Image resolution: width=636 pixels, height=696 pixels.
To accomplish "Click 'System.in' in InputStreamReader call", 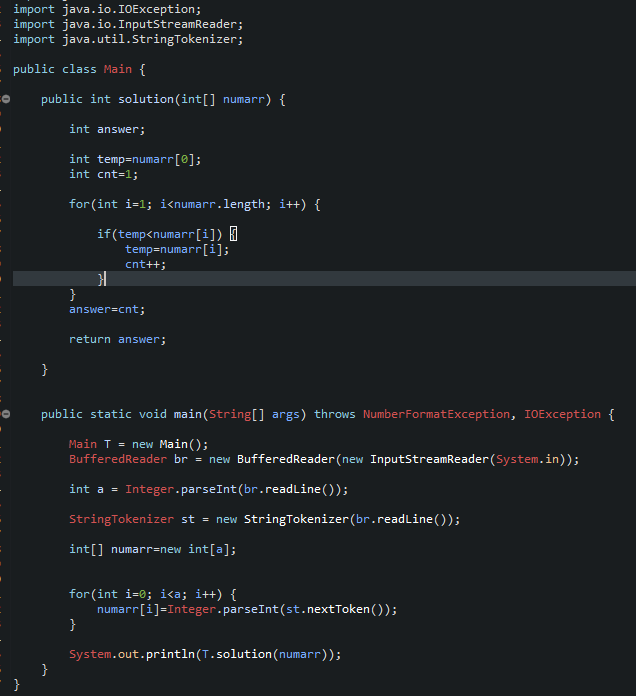I will coord(527,459).
